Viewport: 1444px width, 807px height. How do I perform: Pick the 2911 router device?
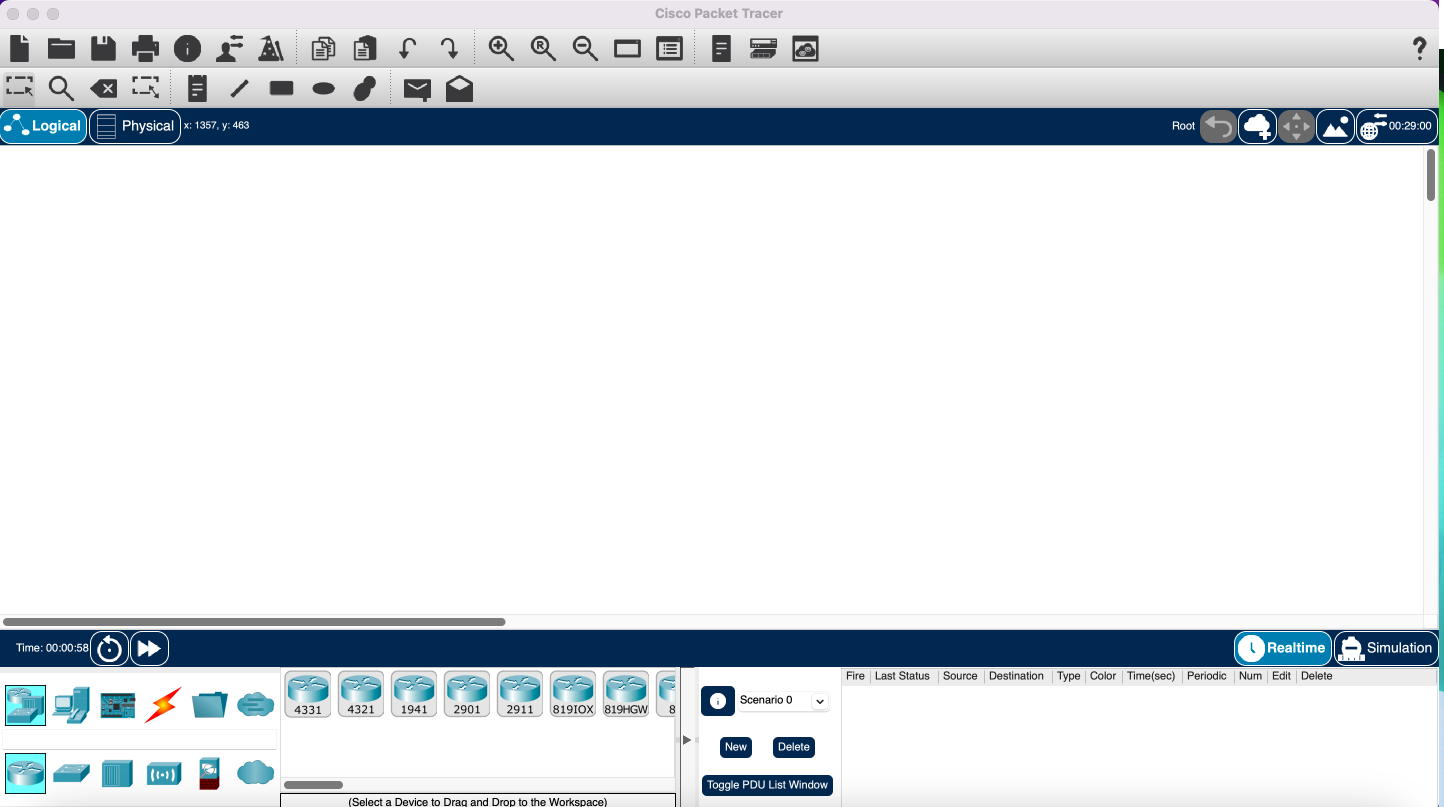click(x=520, y=694)
